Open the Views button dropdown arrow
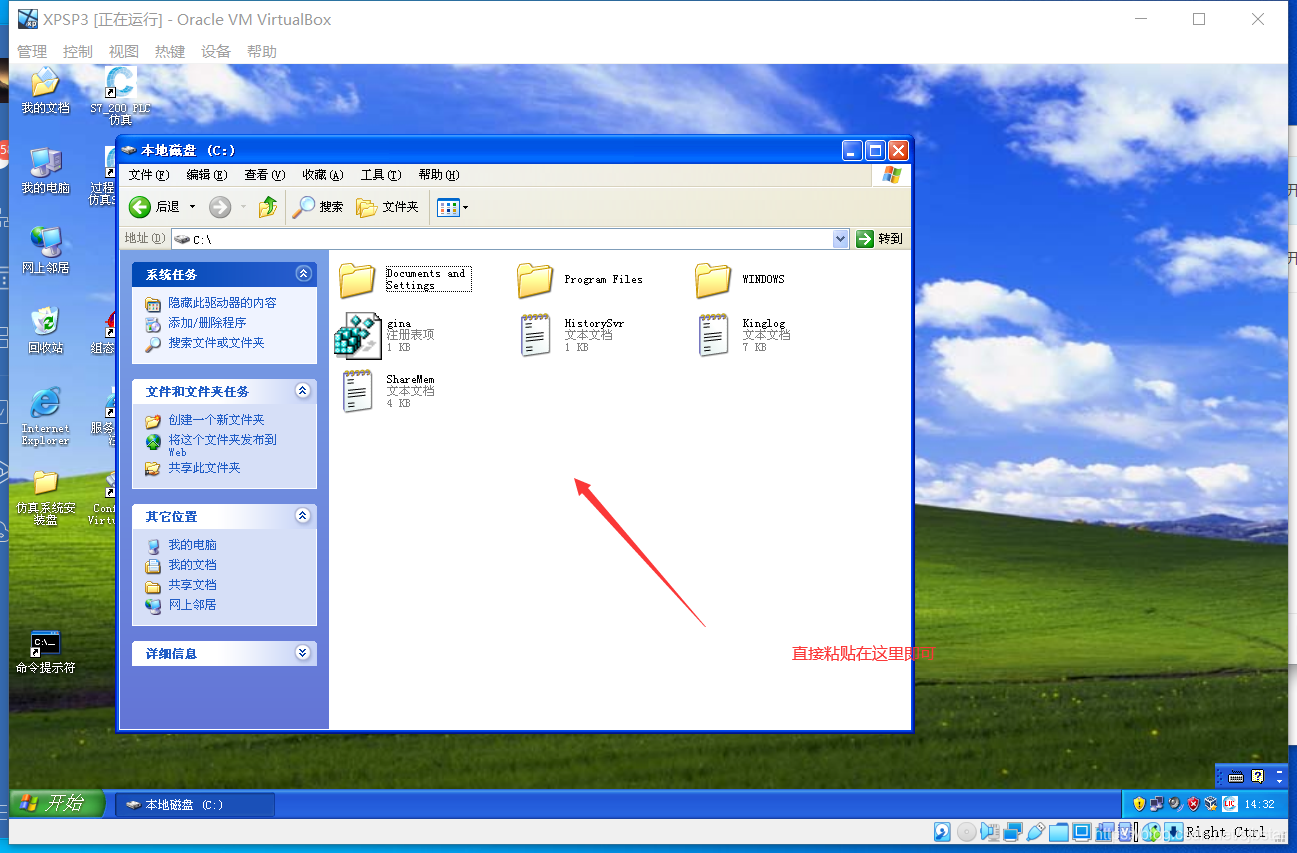 [465, 207]
